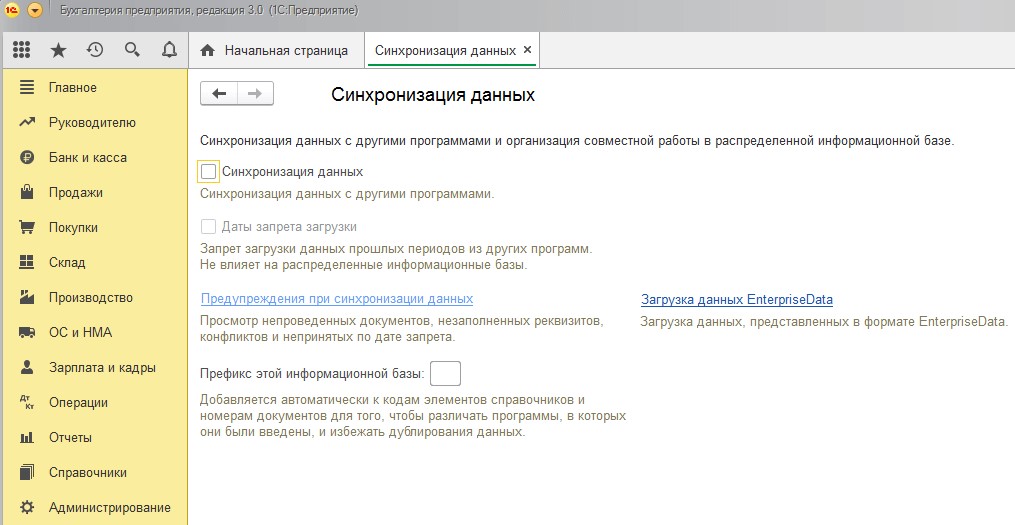Click the Search magnifier icon
Screen dimensions: 1015x525
(x=132, y=50)
